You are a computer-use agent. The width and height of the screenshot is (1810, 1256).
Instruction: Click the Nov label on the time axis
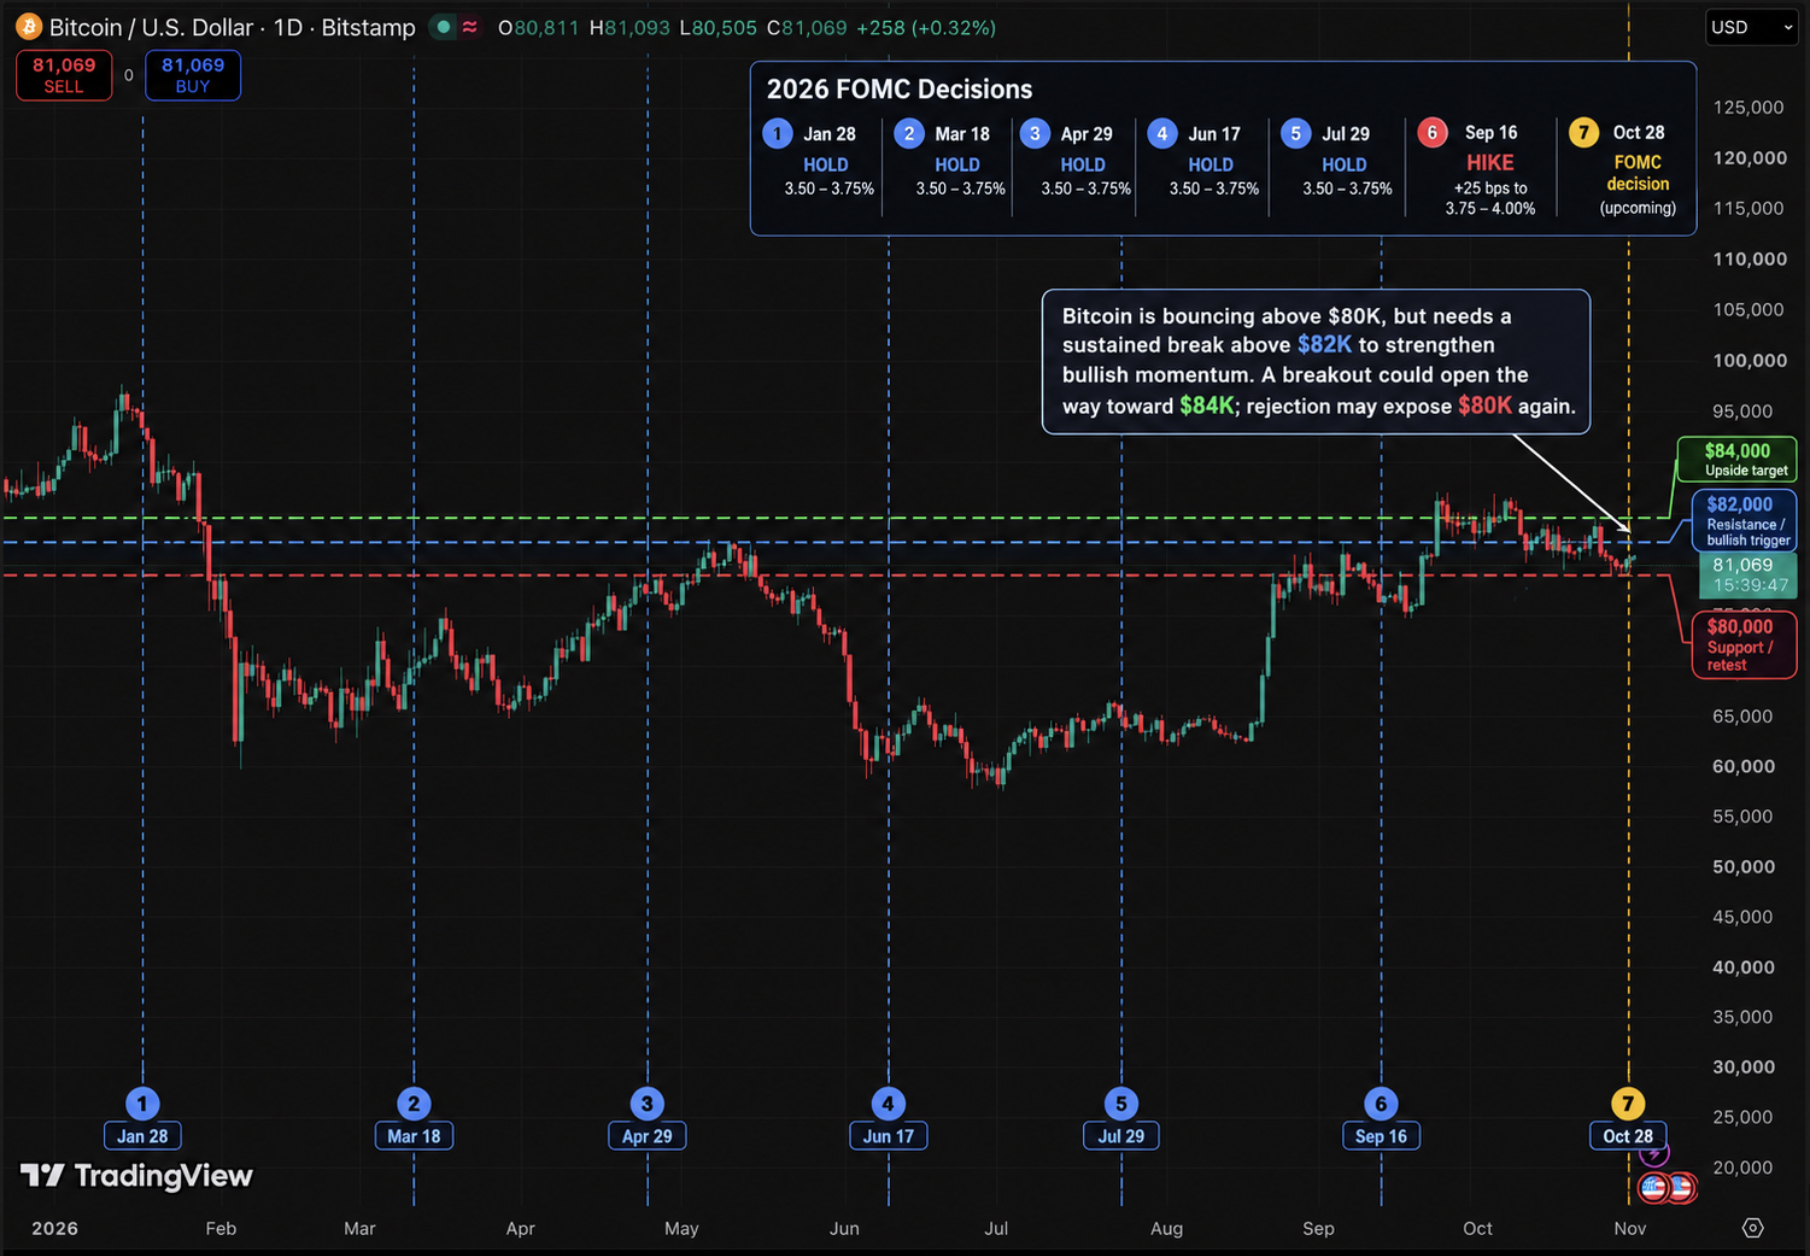(x=1630, y=1228)
